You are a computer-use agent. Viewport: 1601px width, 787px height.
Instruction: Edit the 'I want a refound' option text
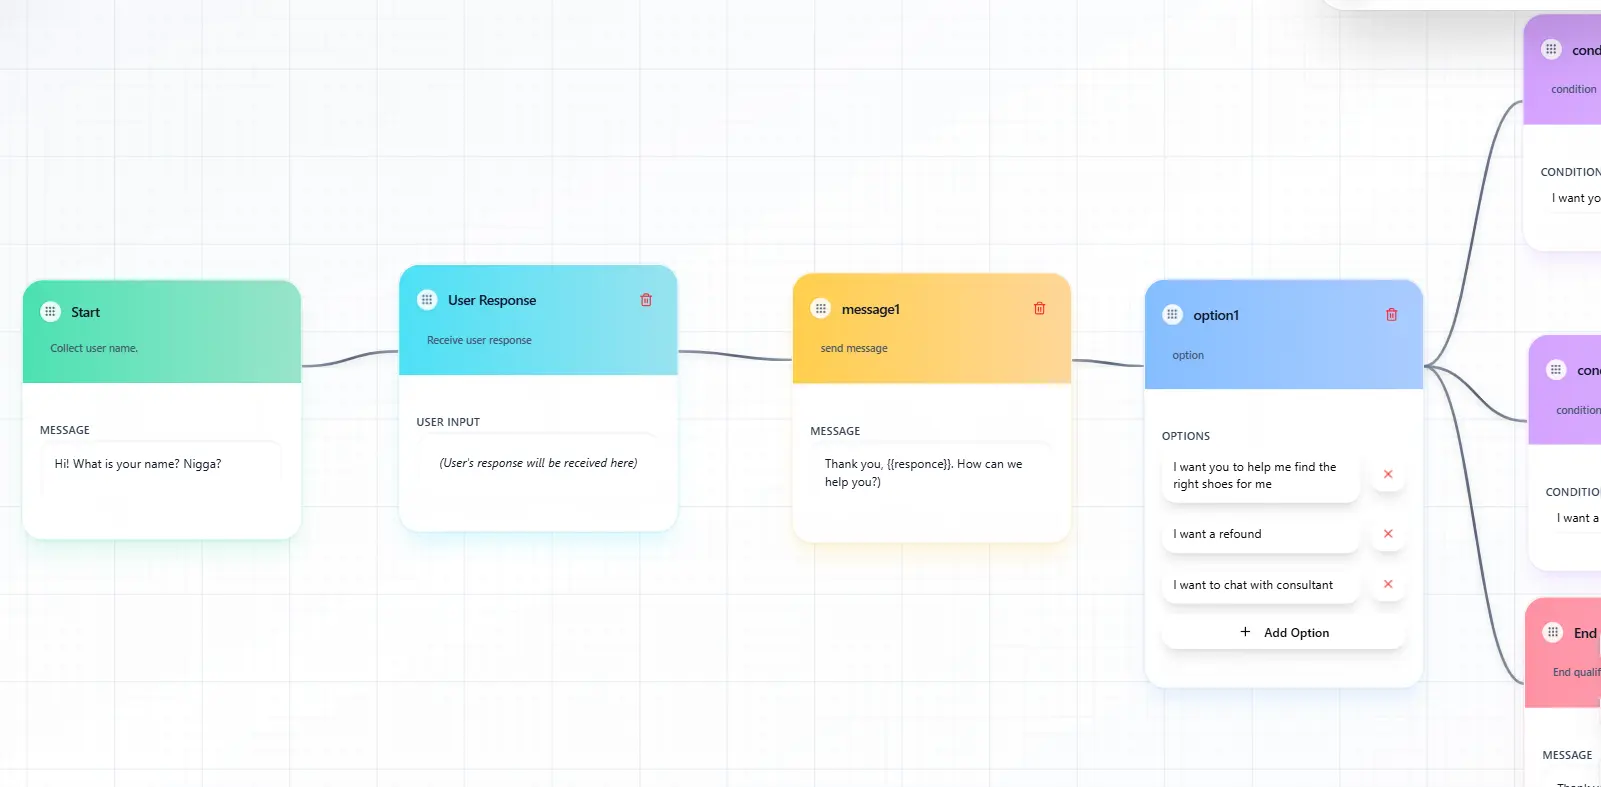click(x=1260, y=534)
